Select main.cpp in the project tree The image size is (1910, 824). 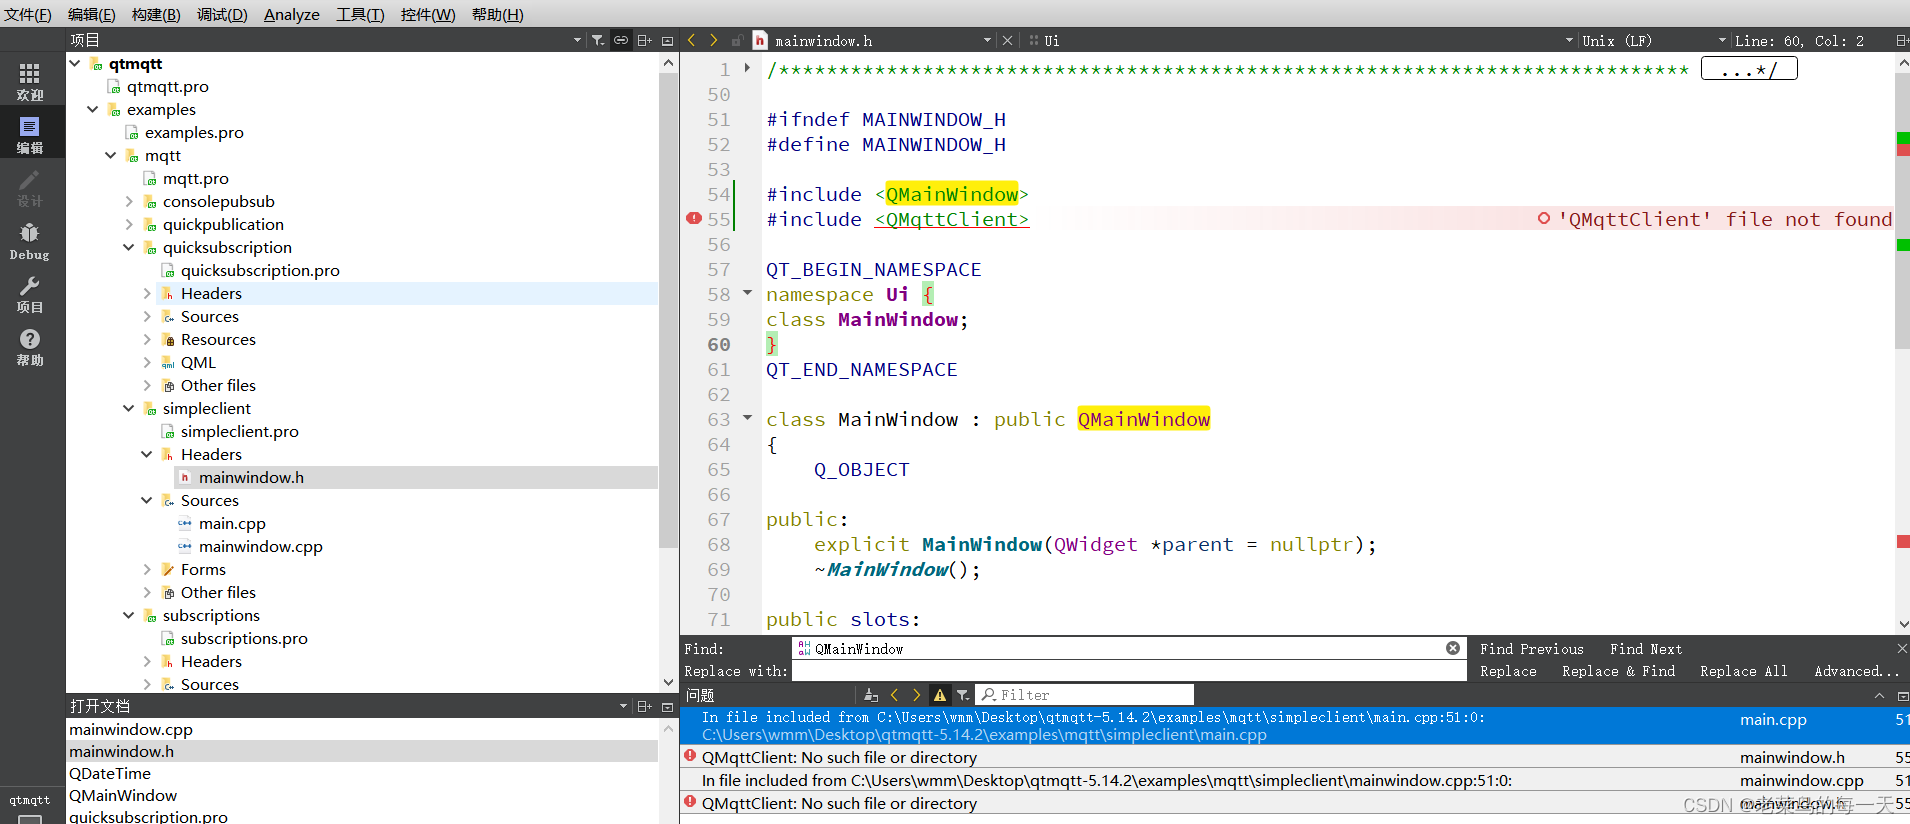[232, 523]
